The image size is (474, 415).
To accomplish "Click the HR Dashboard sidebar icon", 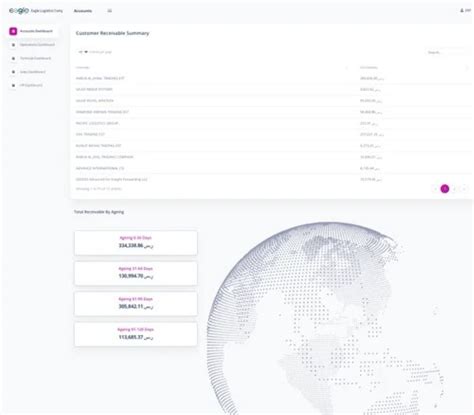I will pos(13,85).
